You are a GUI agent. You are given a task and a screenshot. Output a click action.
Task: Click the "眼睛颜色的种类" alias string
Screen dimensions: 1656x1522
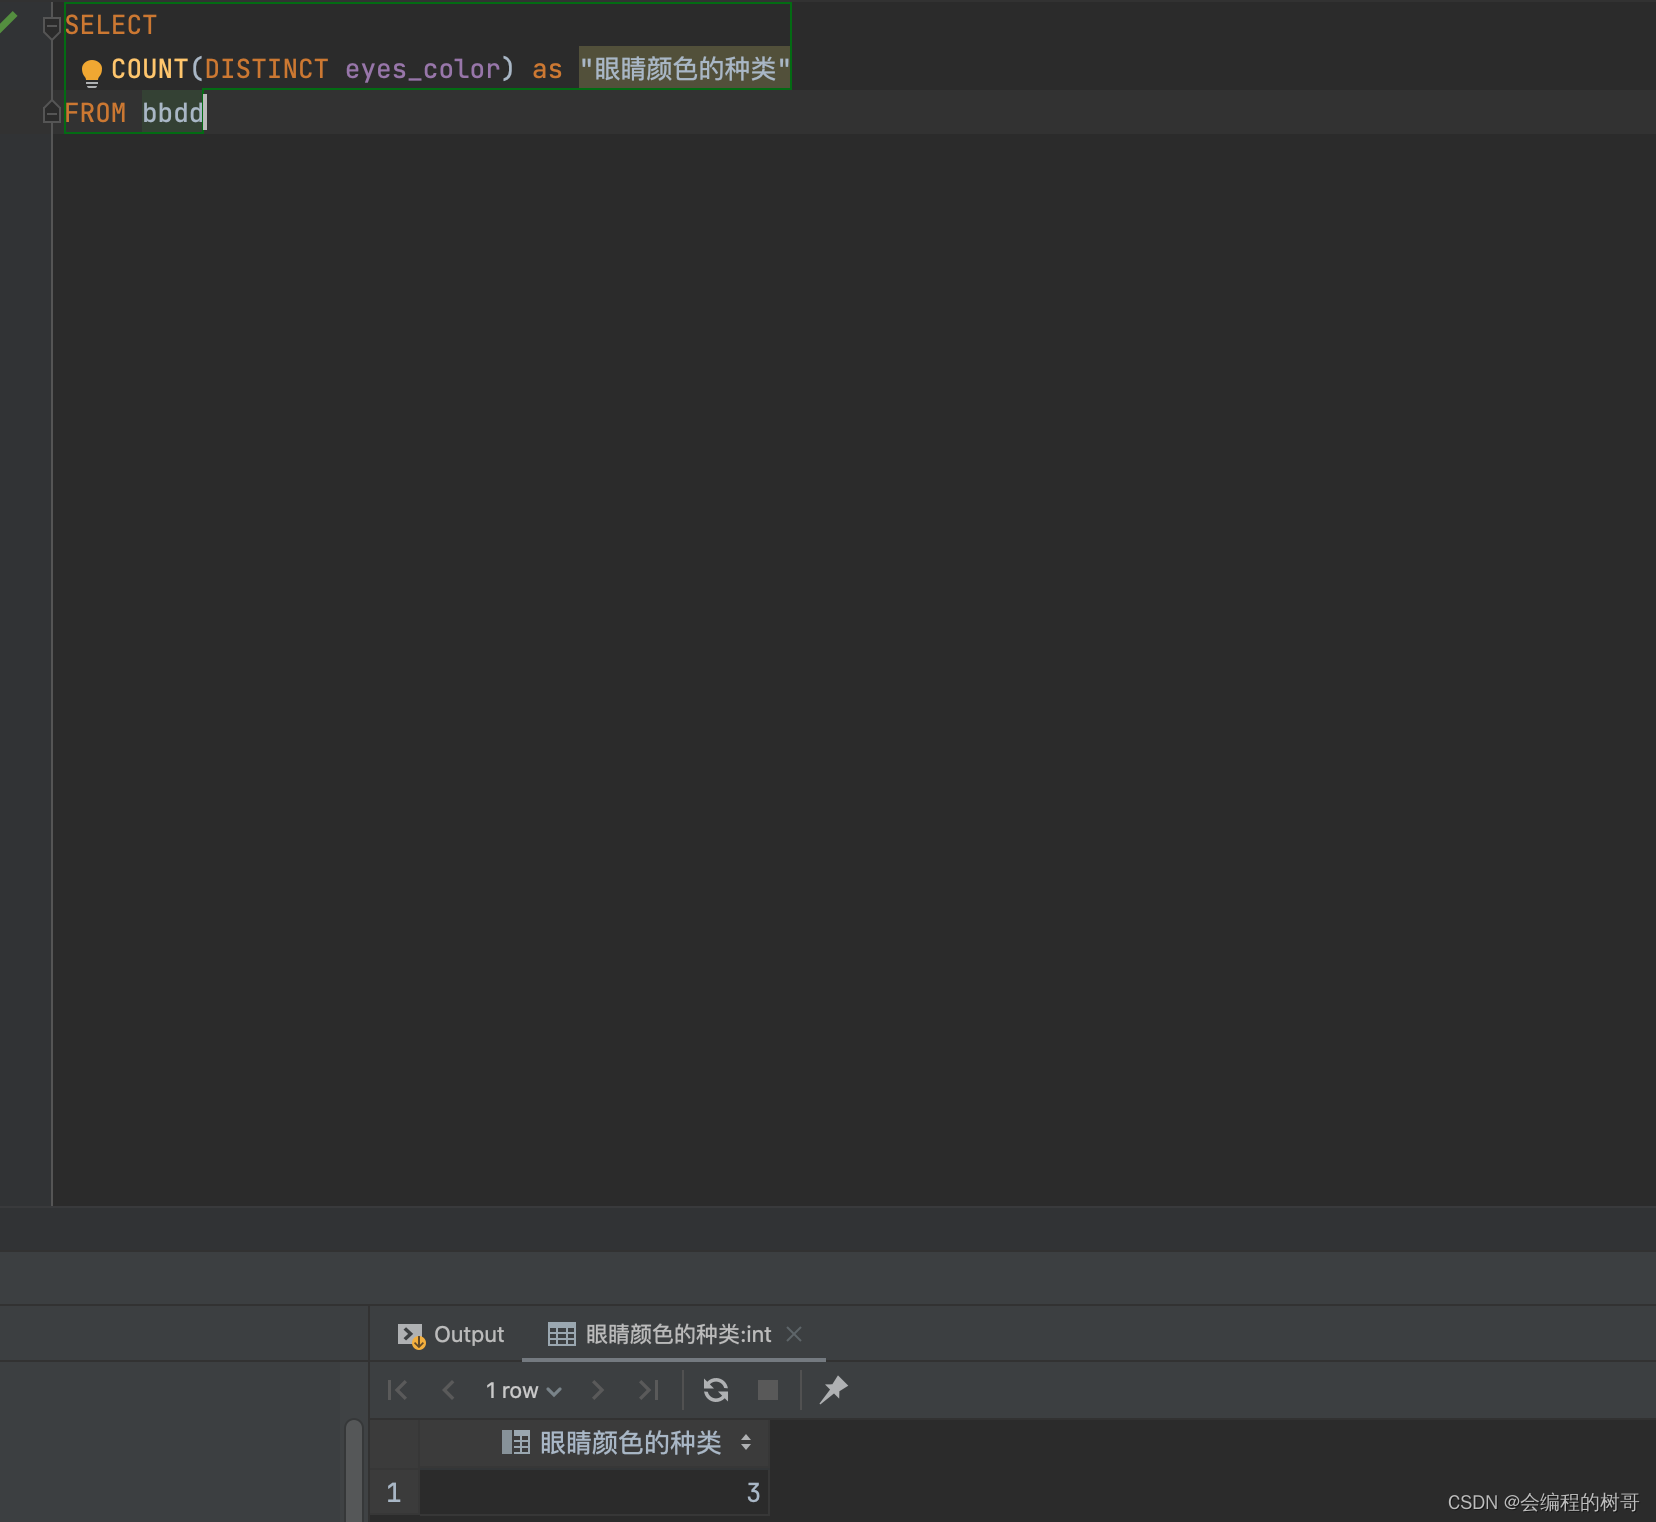point(685,69)
